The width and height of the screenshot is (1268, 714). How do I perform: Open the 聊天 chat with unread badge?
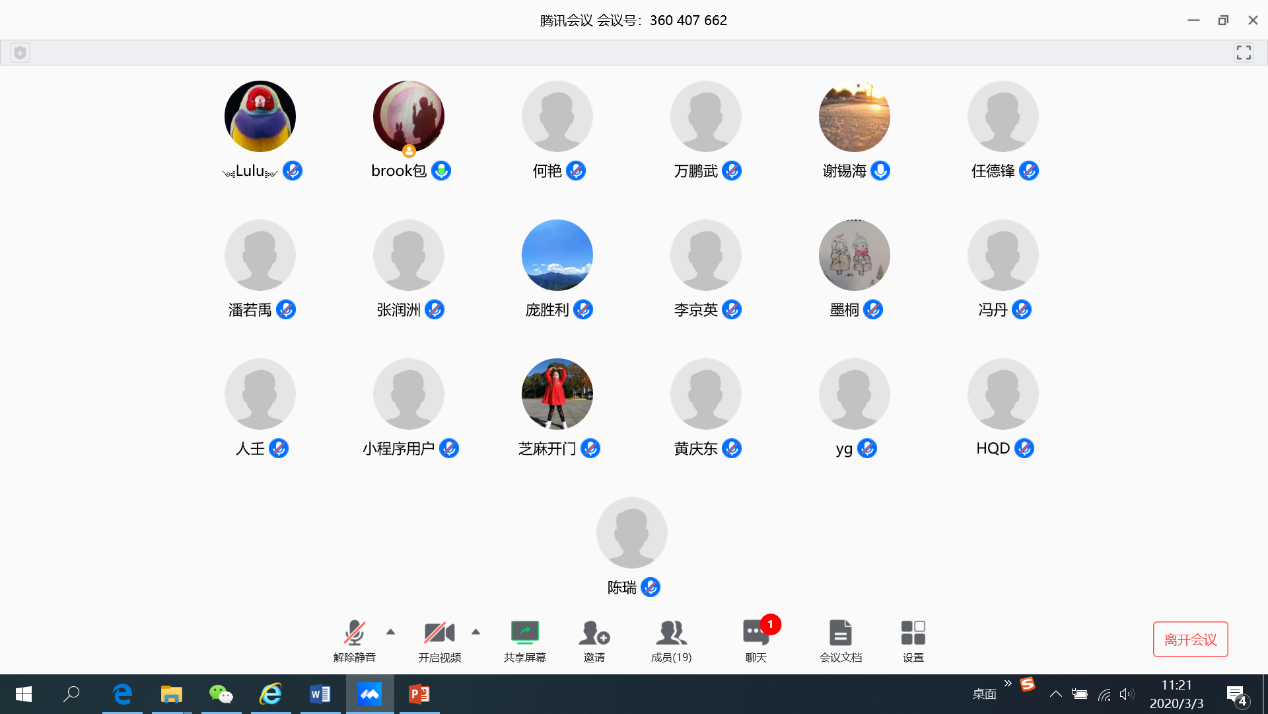[x=755, y=639]
